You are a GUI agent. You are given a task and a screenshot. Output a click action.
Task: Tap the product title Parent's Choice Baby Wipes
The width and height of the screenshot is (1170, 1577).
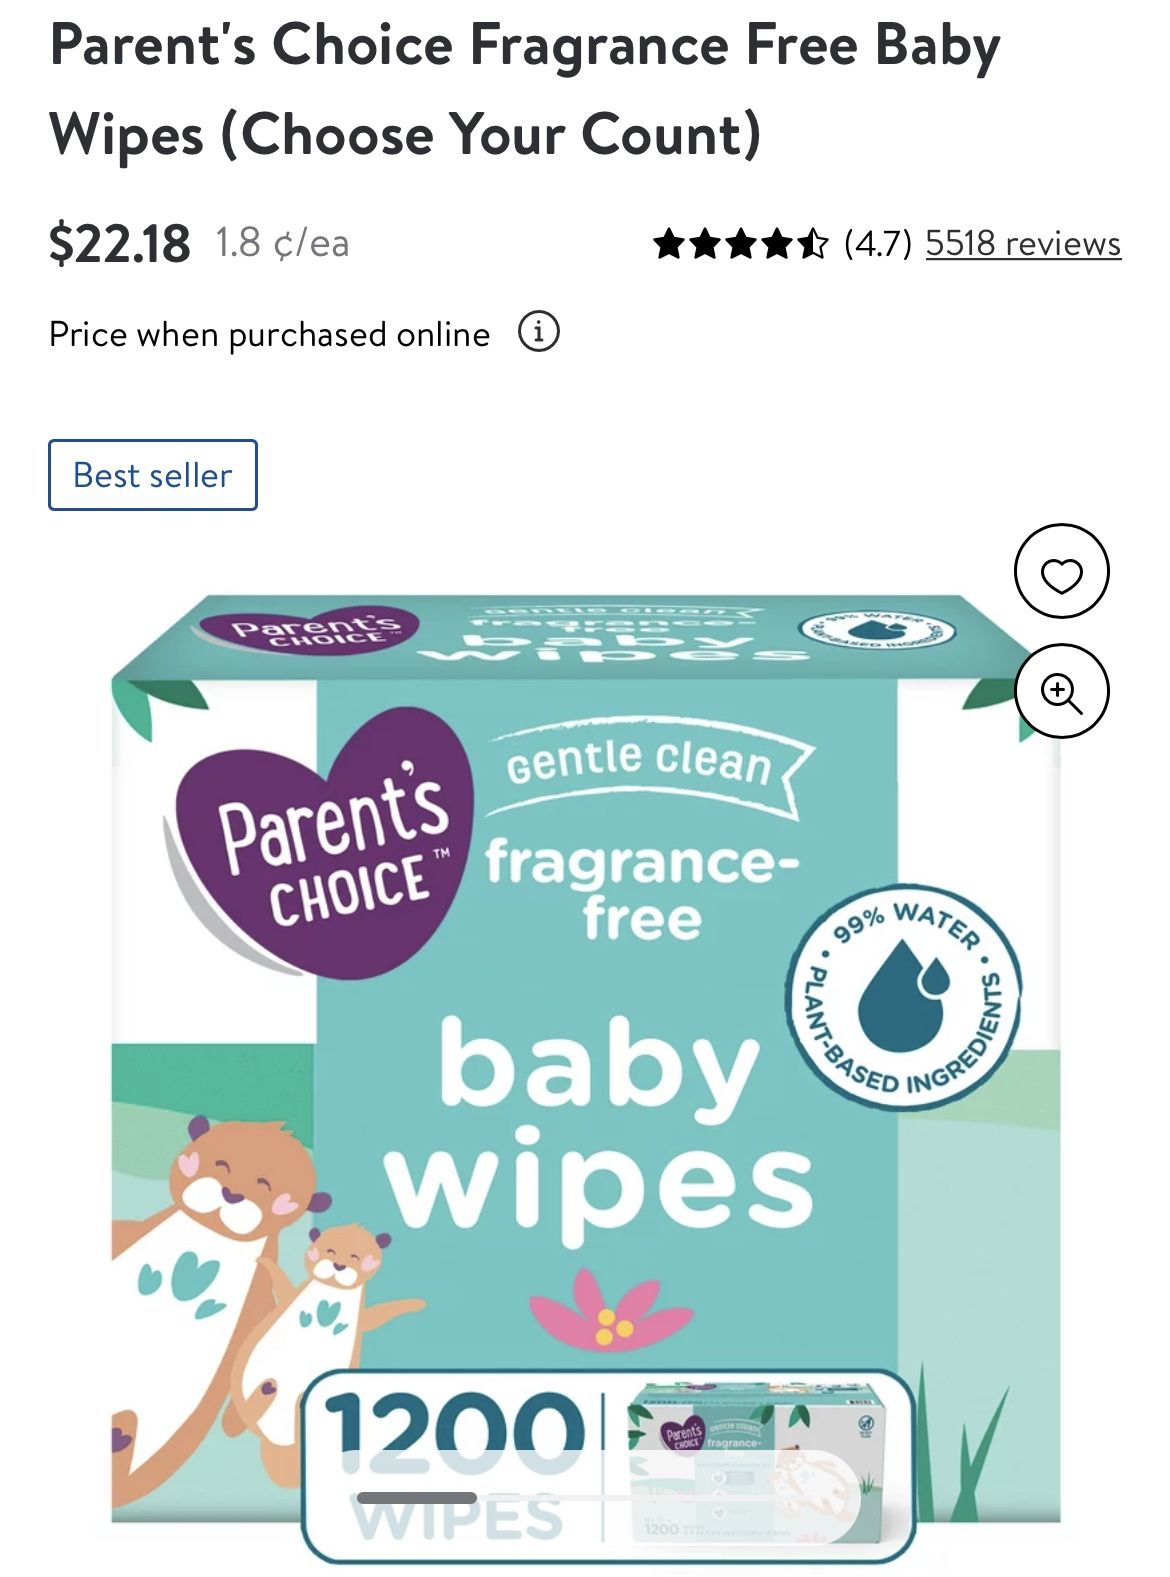[525, 90]
